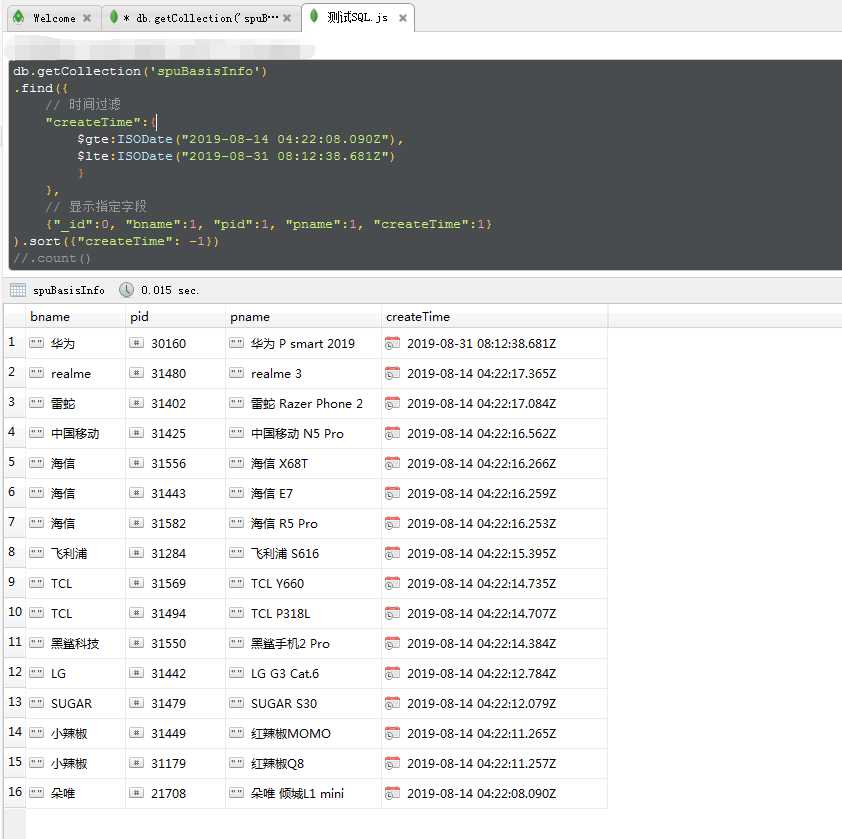This screenshot has height=839, width=842.
Task: Click the string icon beside 雷蛇 bname
Action: [37, 402]
